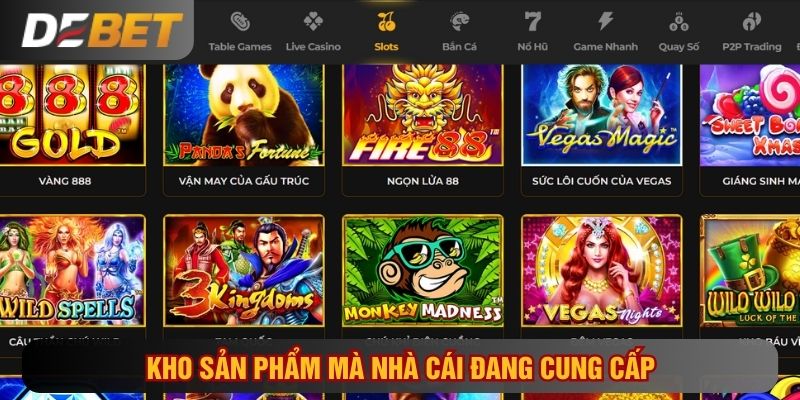Open the Quay Số lottery balls icon
Viewport: 800px width, 400px height.
(x=679, y=21)
